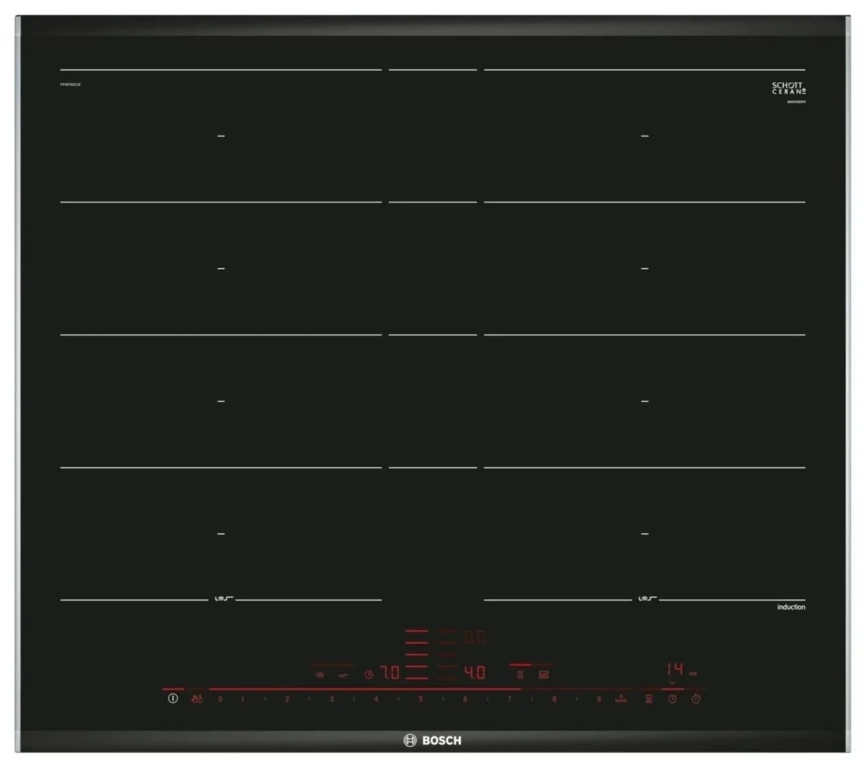This screenshot has width=866, height=763.
Task: Tap the Bosch logo at the bottom
Action: point(432,740)
